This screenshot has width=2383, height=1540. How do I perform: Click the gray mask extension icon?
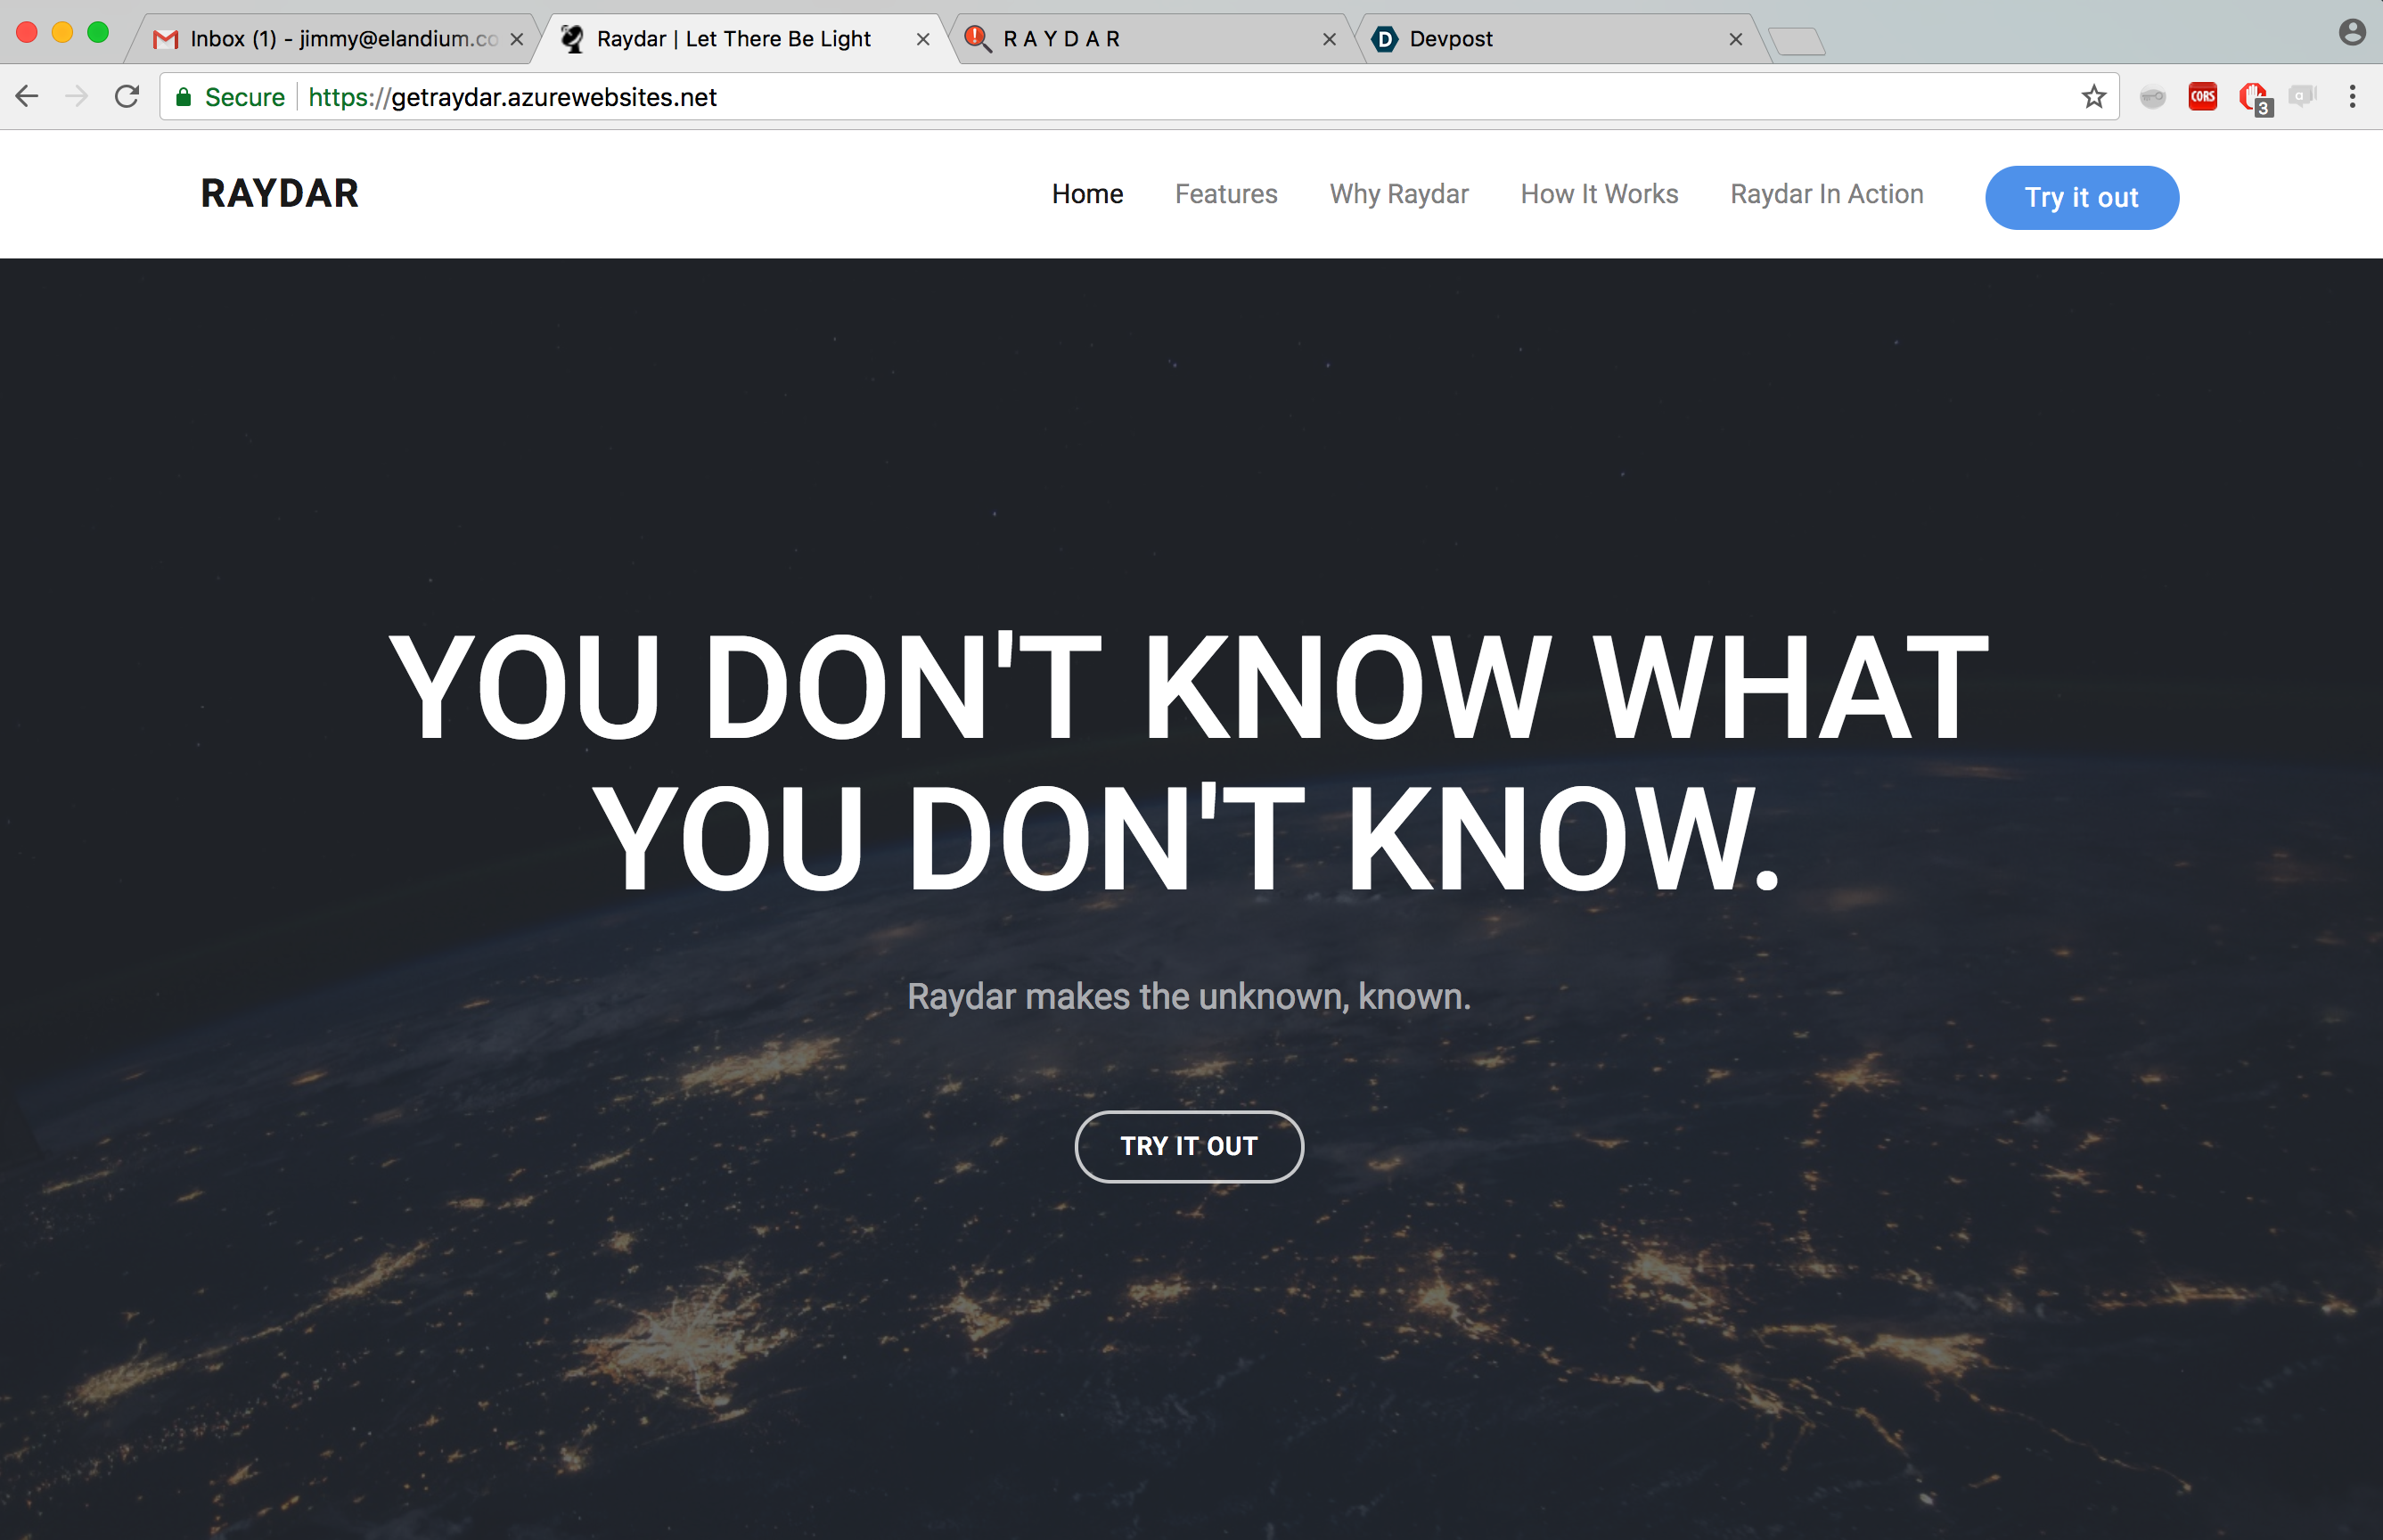click(2152, 97)
